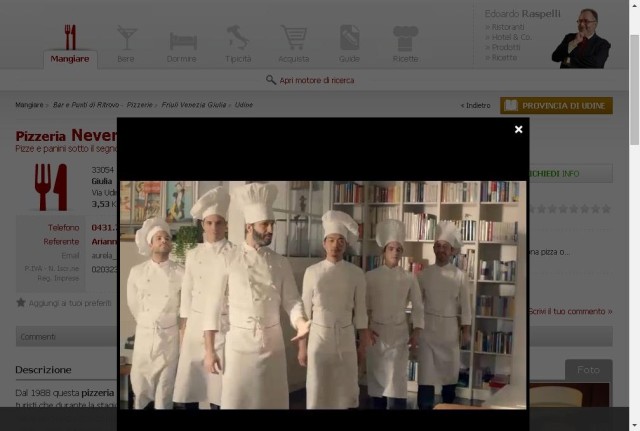The image size is (640, 431).
Task: Open the Acquista shopping cart tab
Action: 293,44
